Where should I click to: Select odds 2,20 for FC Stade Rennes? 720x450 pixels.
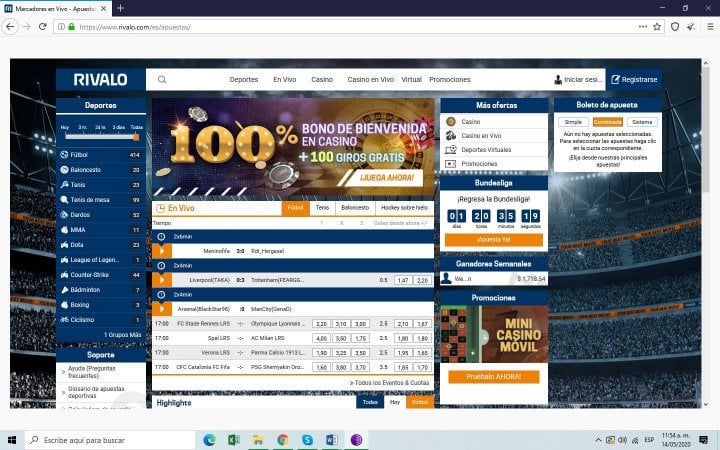pos(321,324)
